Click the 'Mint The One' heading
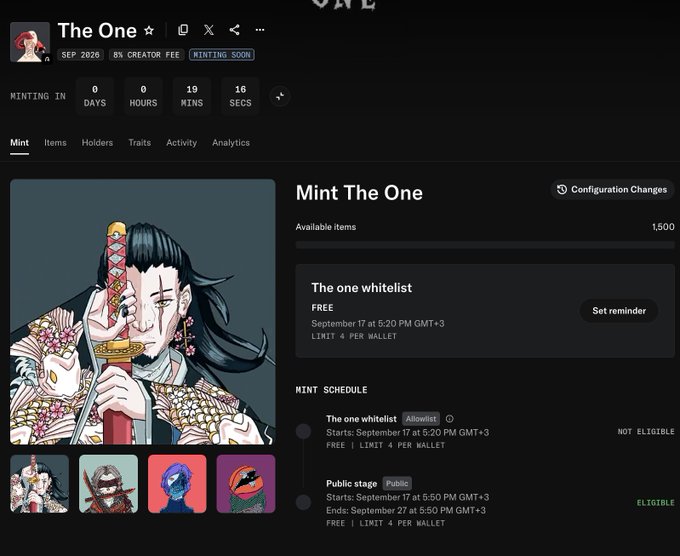680x556 pixels. 359,193
